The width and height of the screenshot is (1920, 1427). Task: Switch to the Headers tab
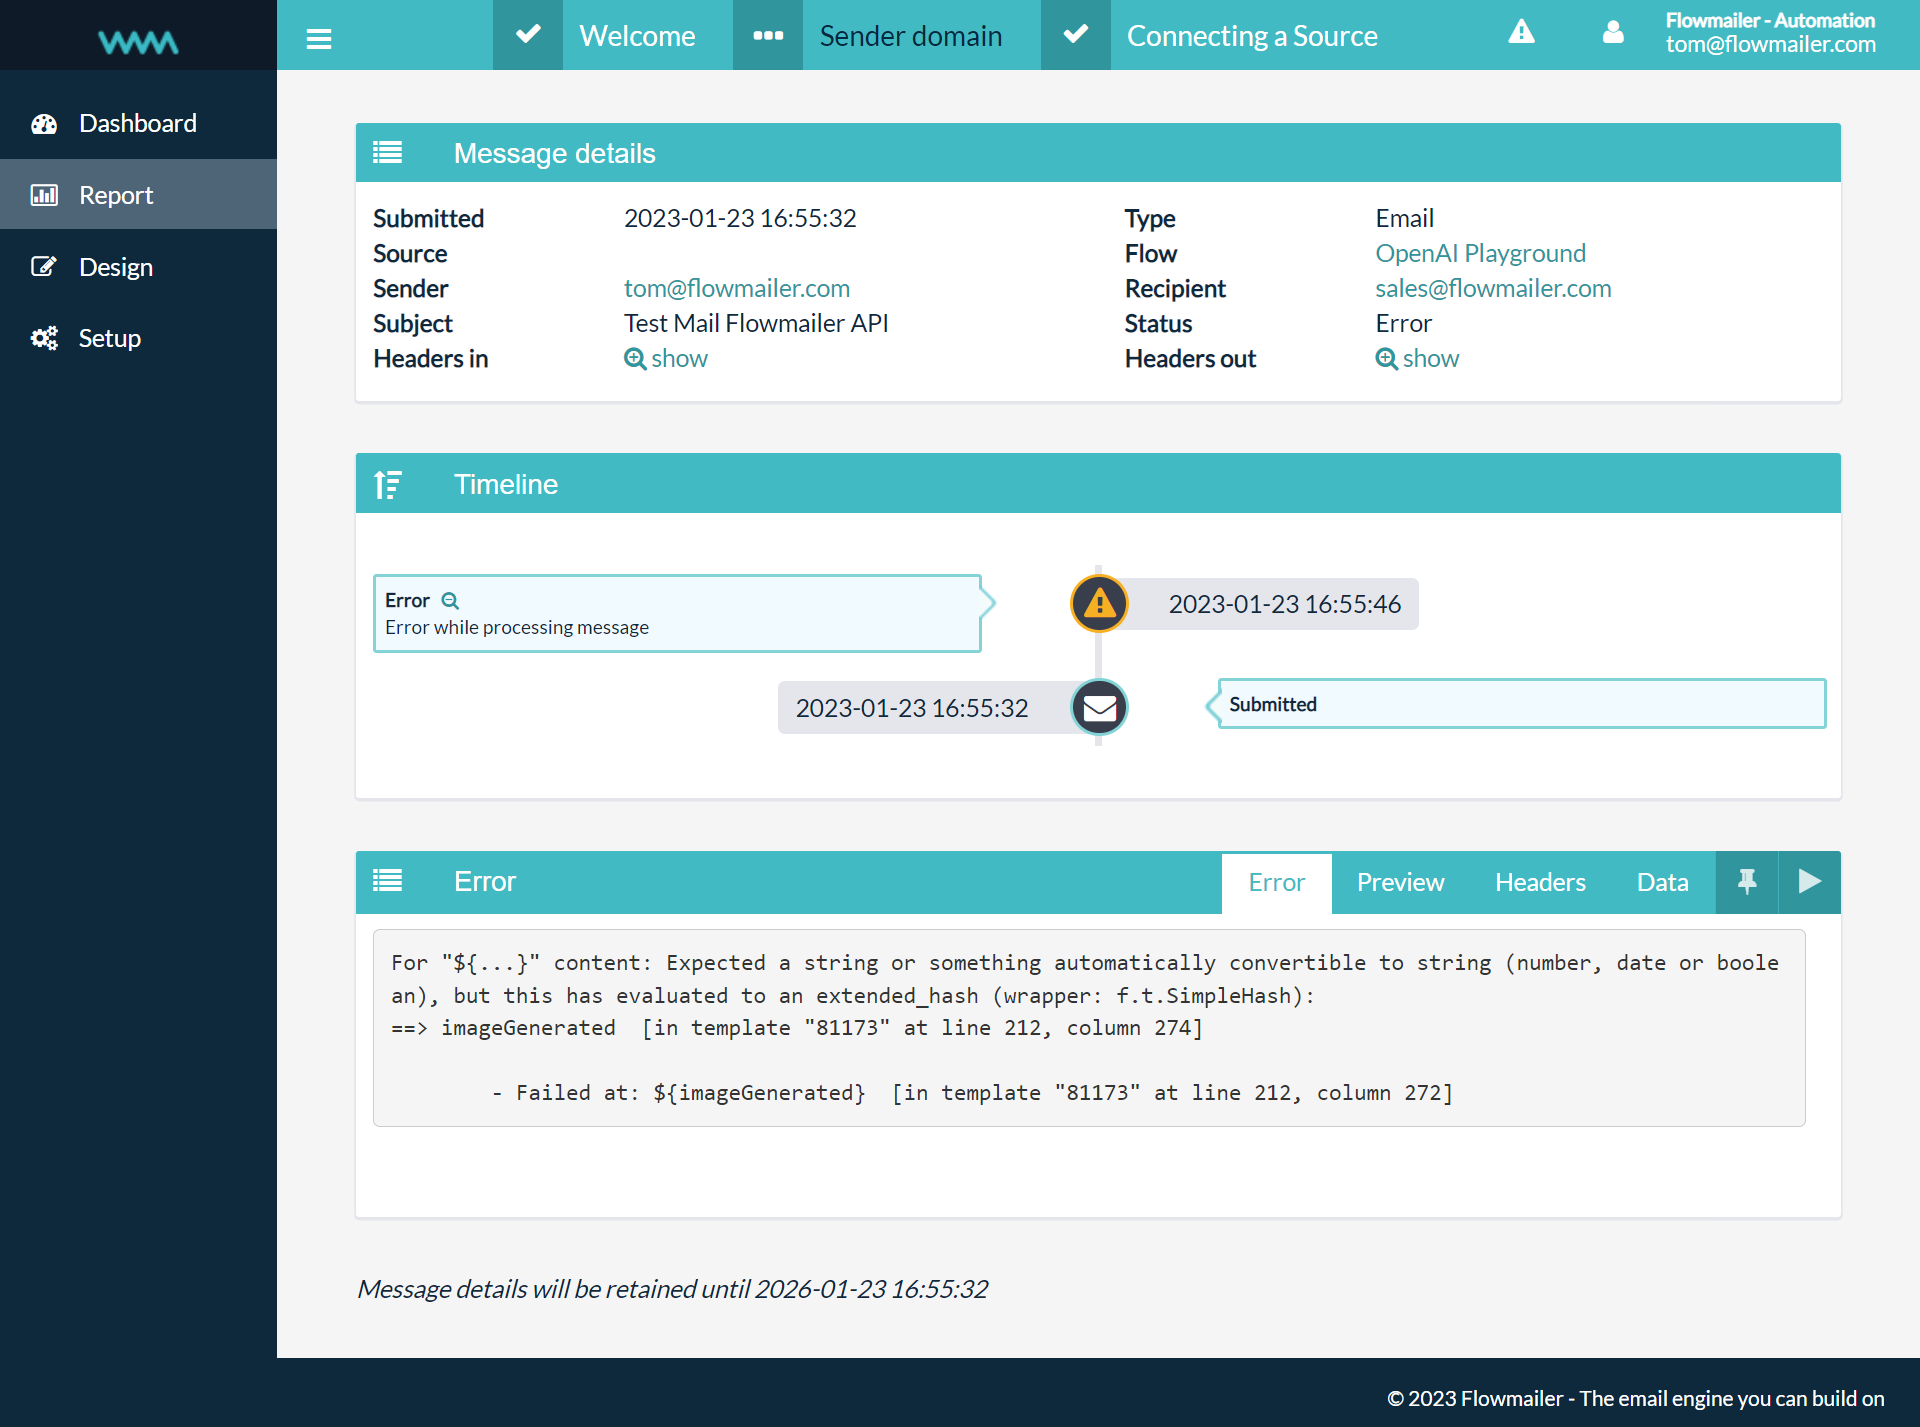1540,883
